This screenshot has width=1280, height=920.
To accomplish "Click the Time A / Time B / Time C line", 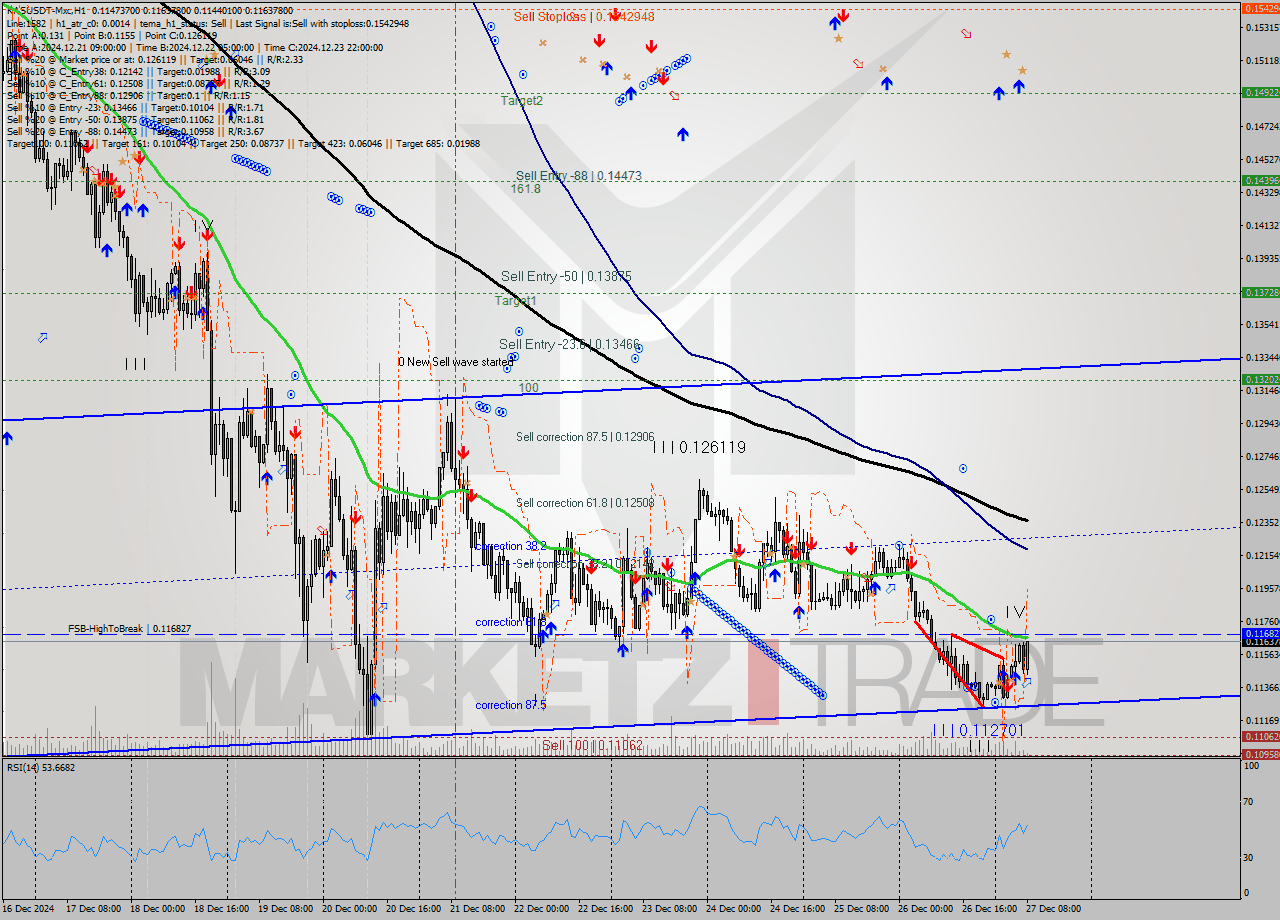I will (x=195, y=47).
